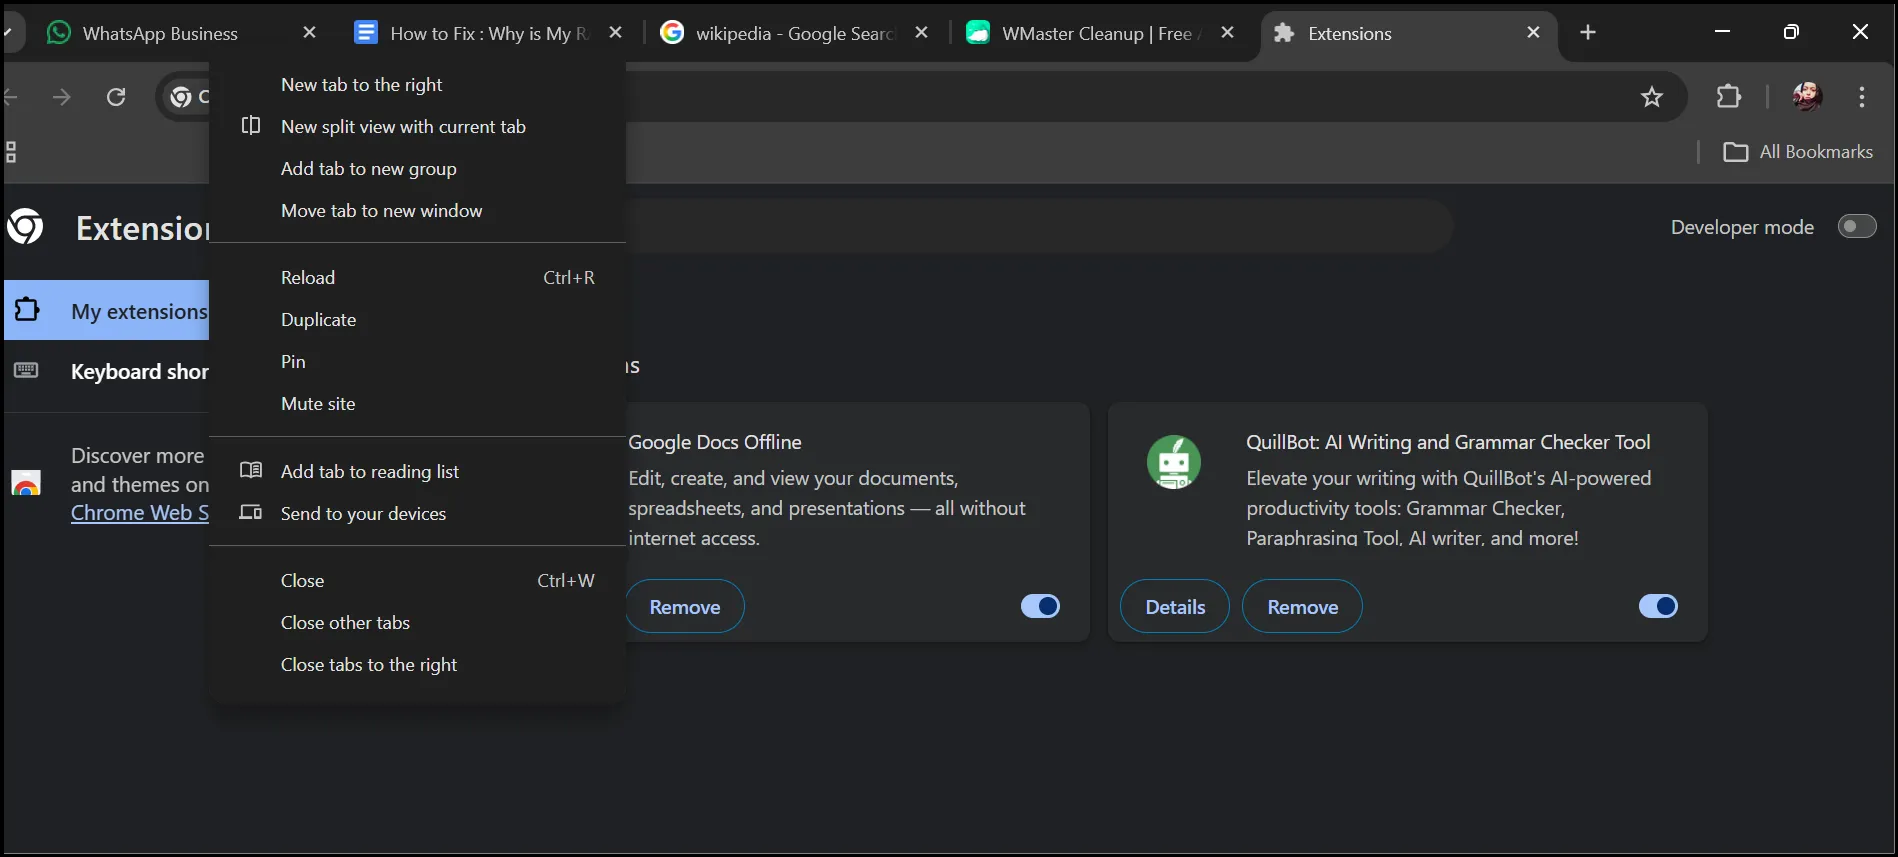This screenshot has height=857, width=1898.
Task: Choose Duplicate from context menu
Action: (x=418, y=320)
